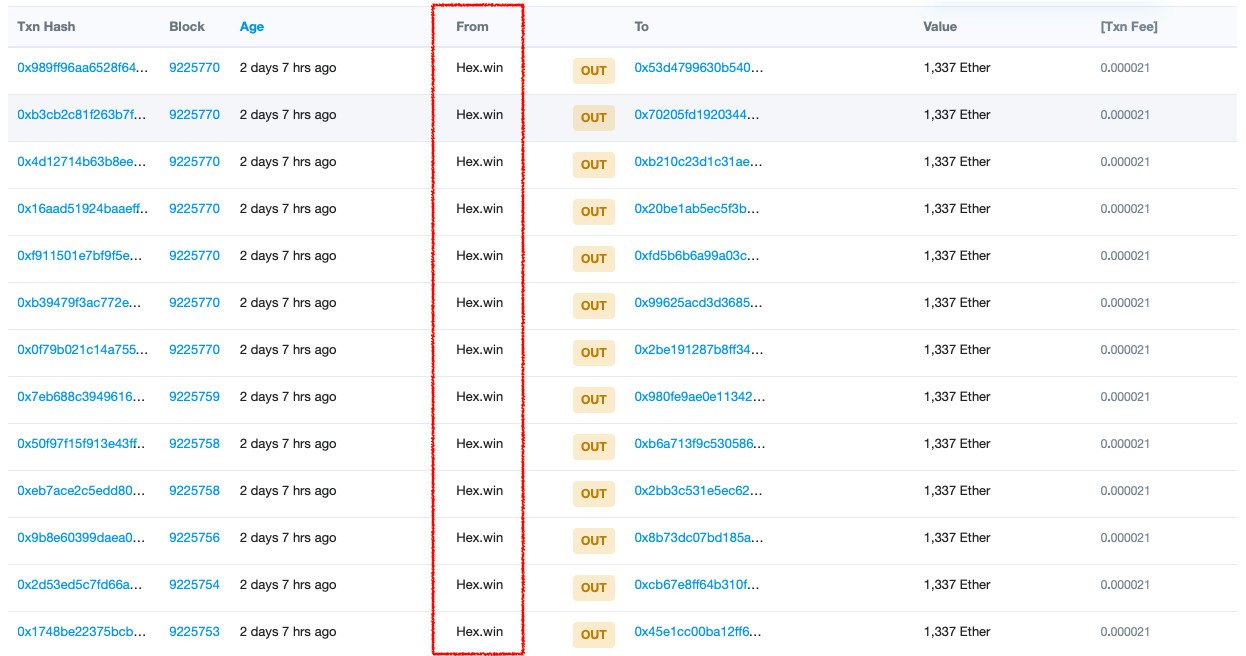Open recipient address 0xfd5b6b6a99a03c
The height and width of the screenshot is (656, 1246).
[x=698, y=256]
